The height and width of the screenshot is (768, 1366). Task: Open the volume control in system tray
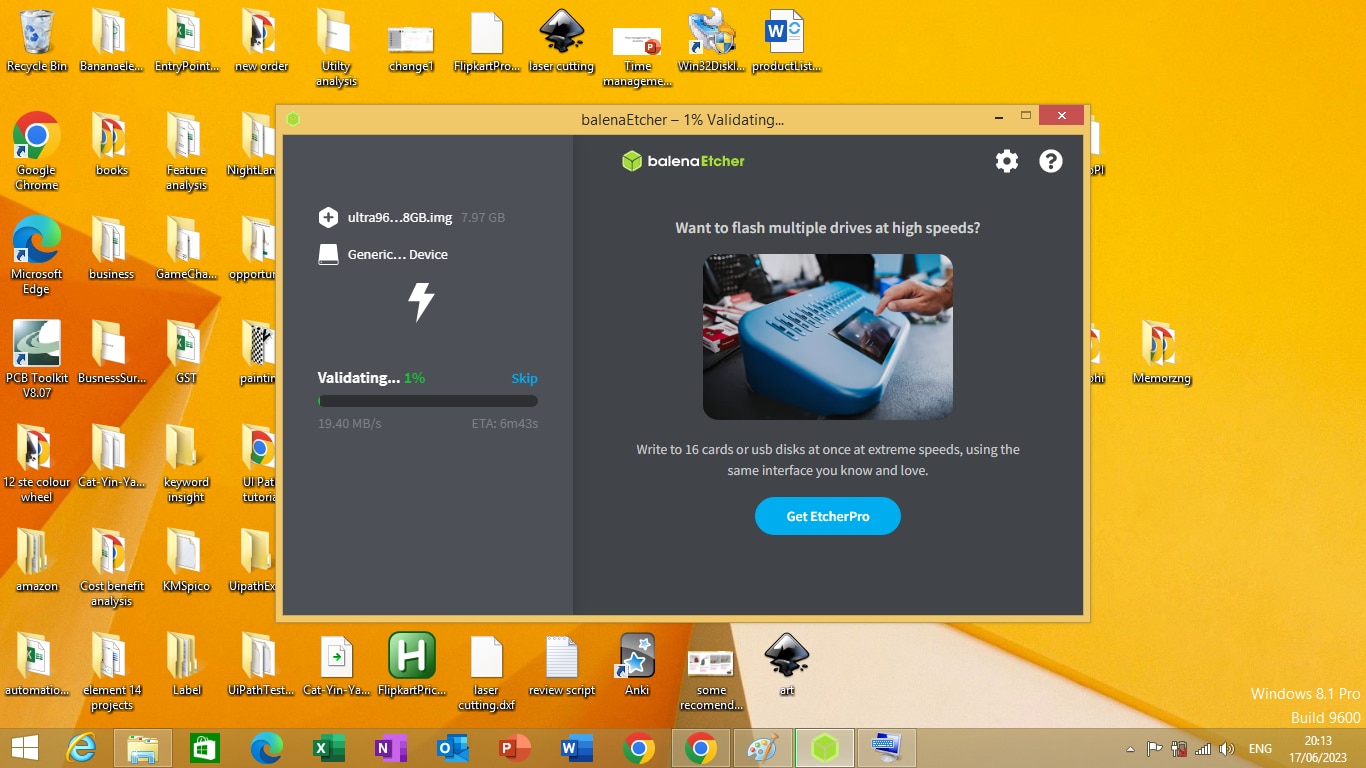(1227, 748)
